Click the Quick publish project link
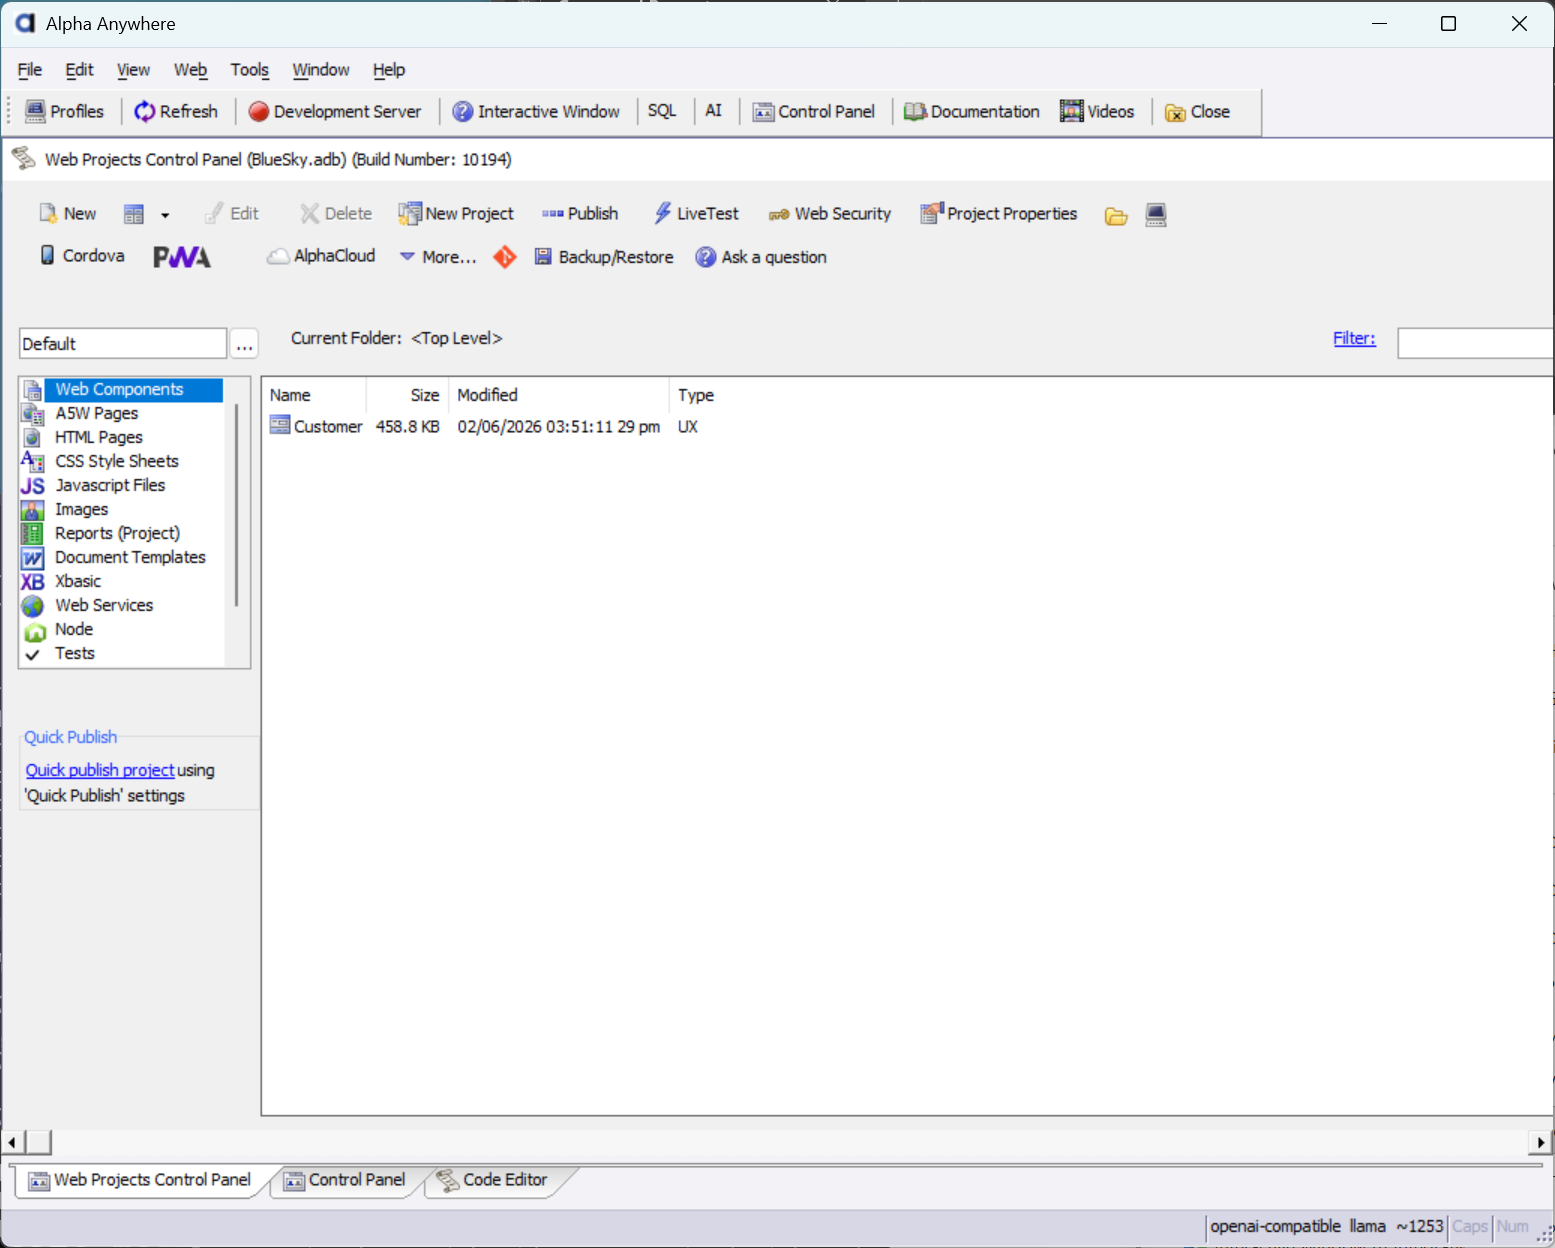Viewport: 1555px width, 1248px height. coord(100,770)
